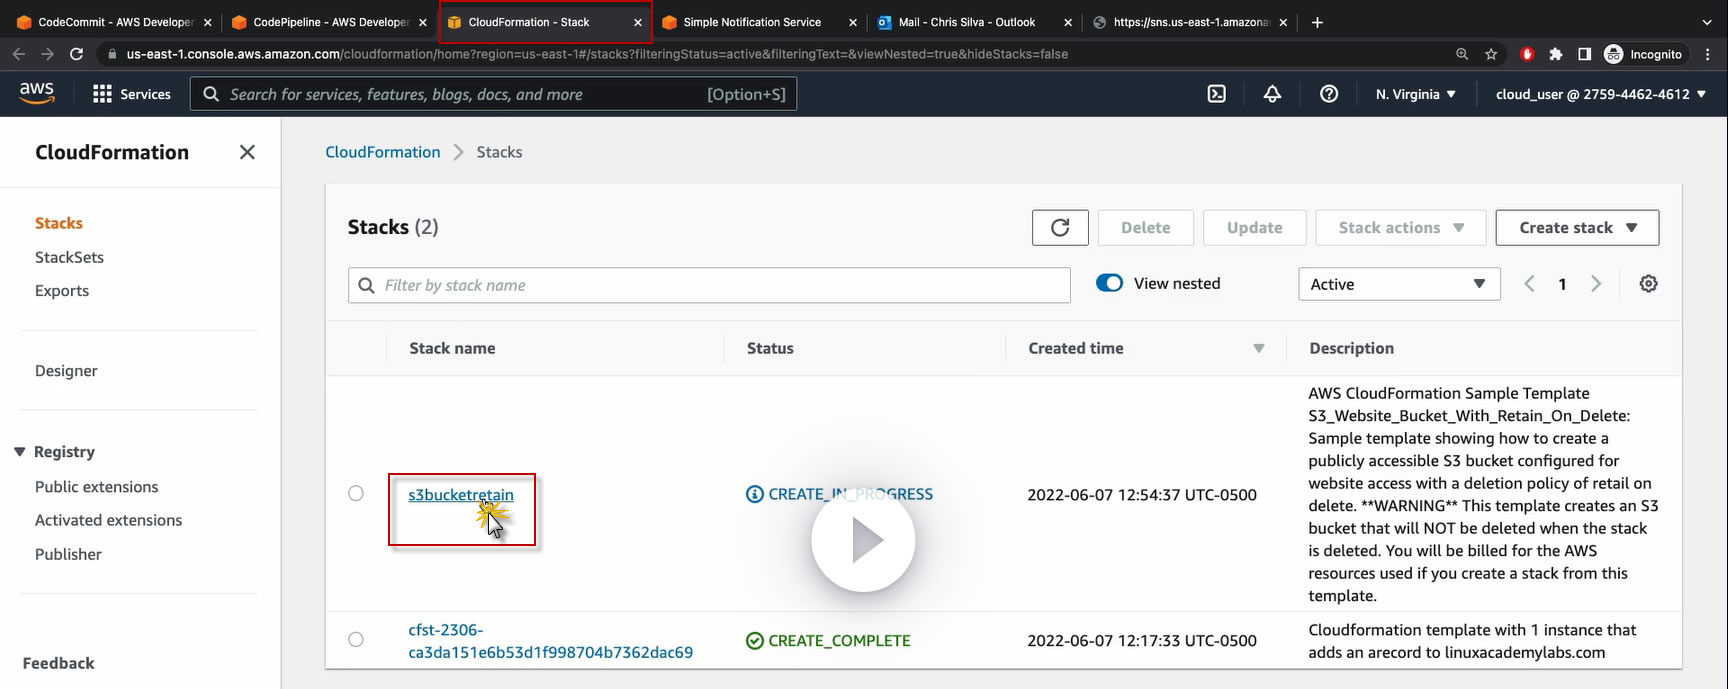The height and width of the screenshot is (689, 1728).
Task: Open Designer in the side navigation
Action: (66, 371)
